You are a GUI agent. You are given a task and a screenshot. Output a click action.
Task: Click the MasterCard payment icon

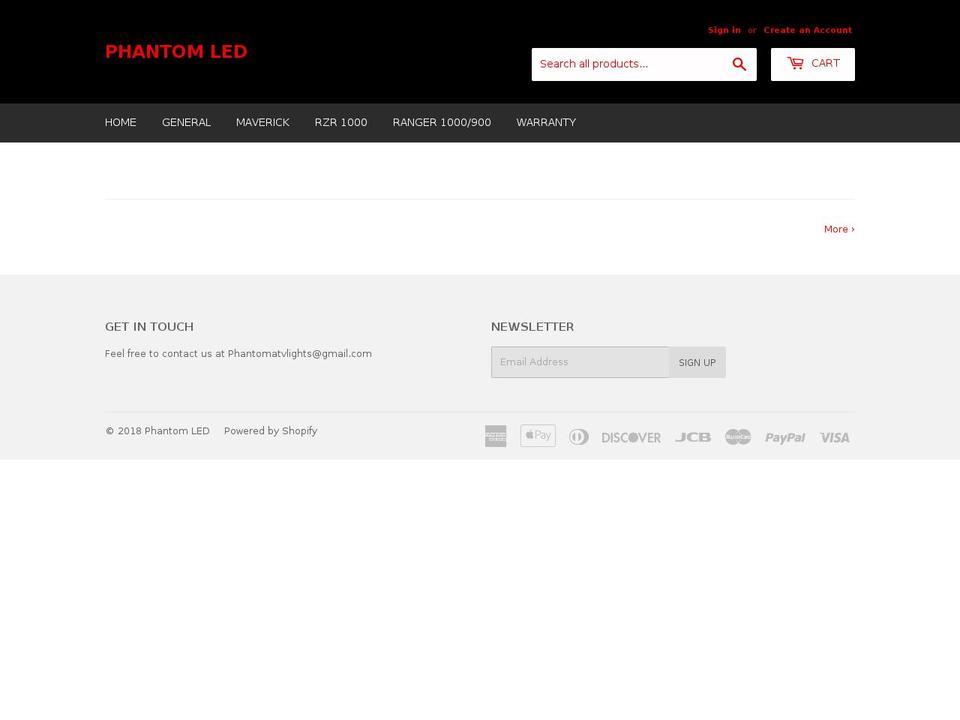[738, 437]
